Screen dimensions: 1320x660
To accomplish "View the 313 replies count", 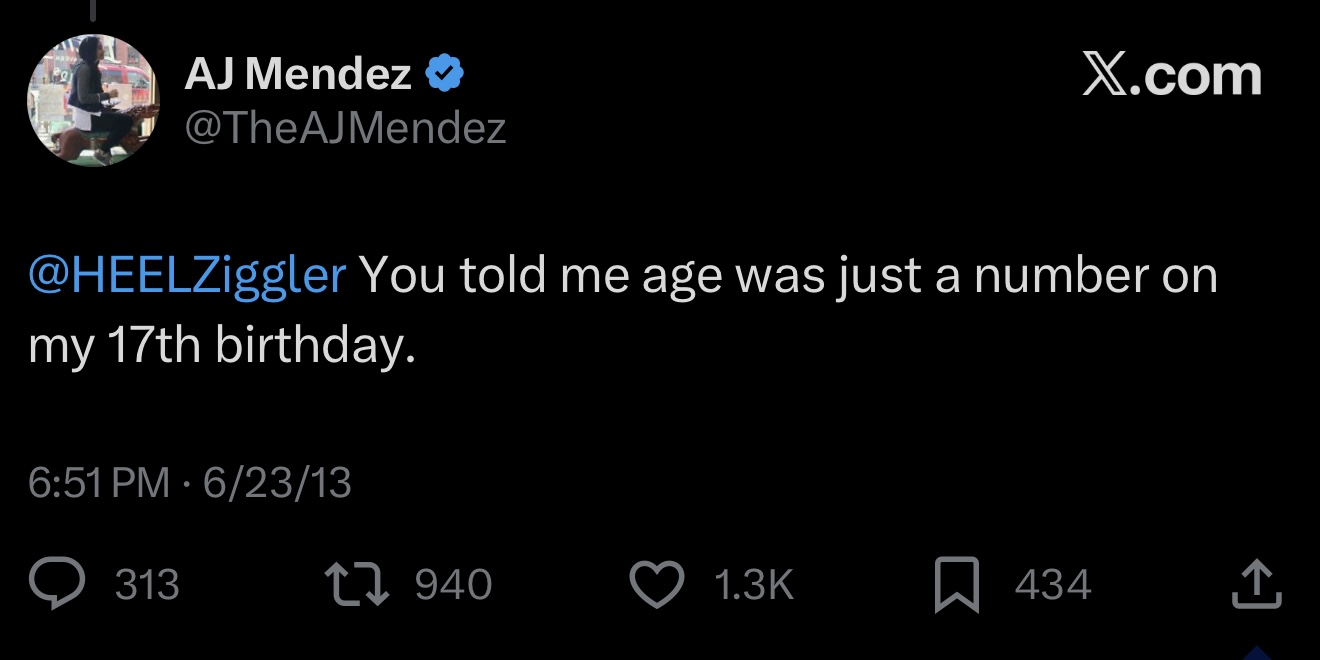I will 147,585.
